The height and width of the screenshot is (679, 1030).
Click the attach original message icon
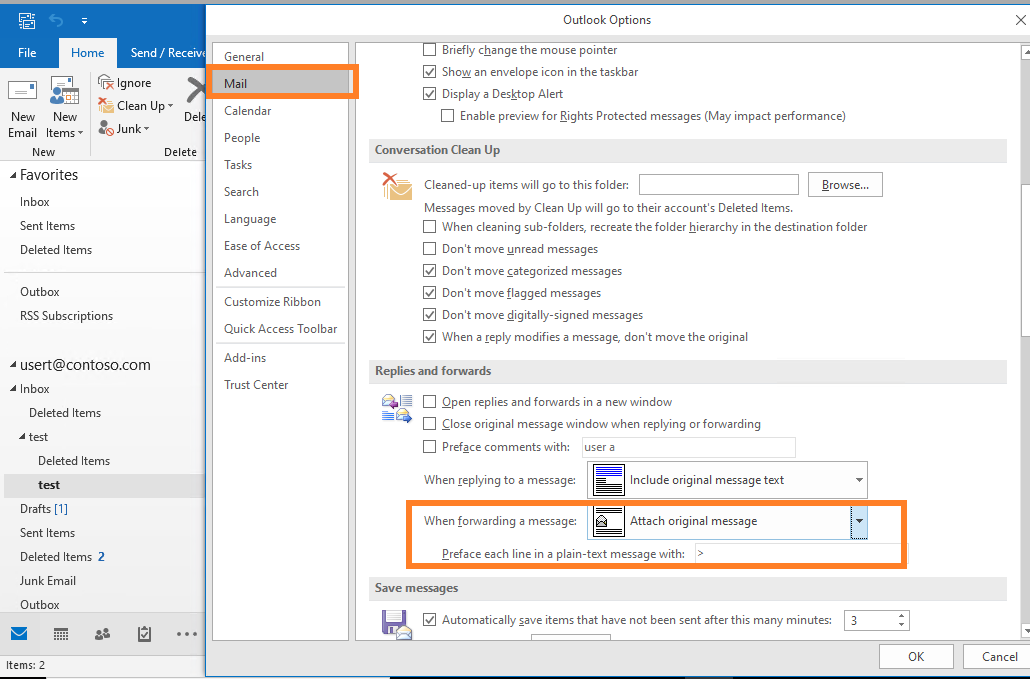(608, 521)
